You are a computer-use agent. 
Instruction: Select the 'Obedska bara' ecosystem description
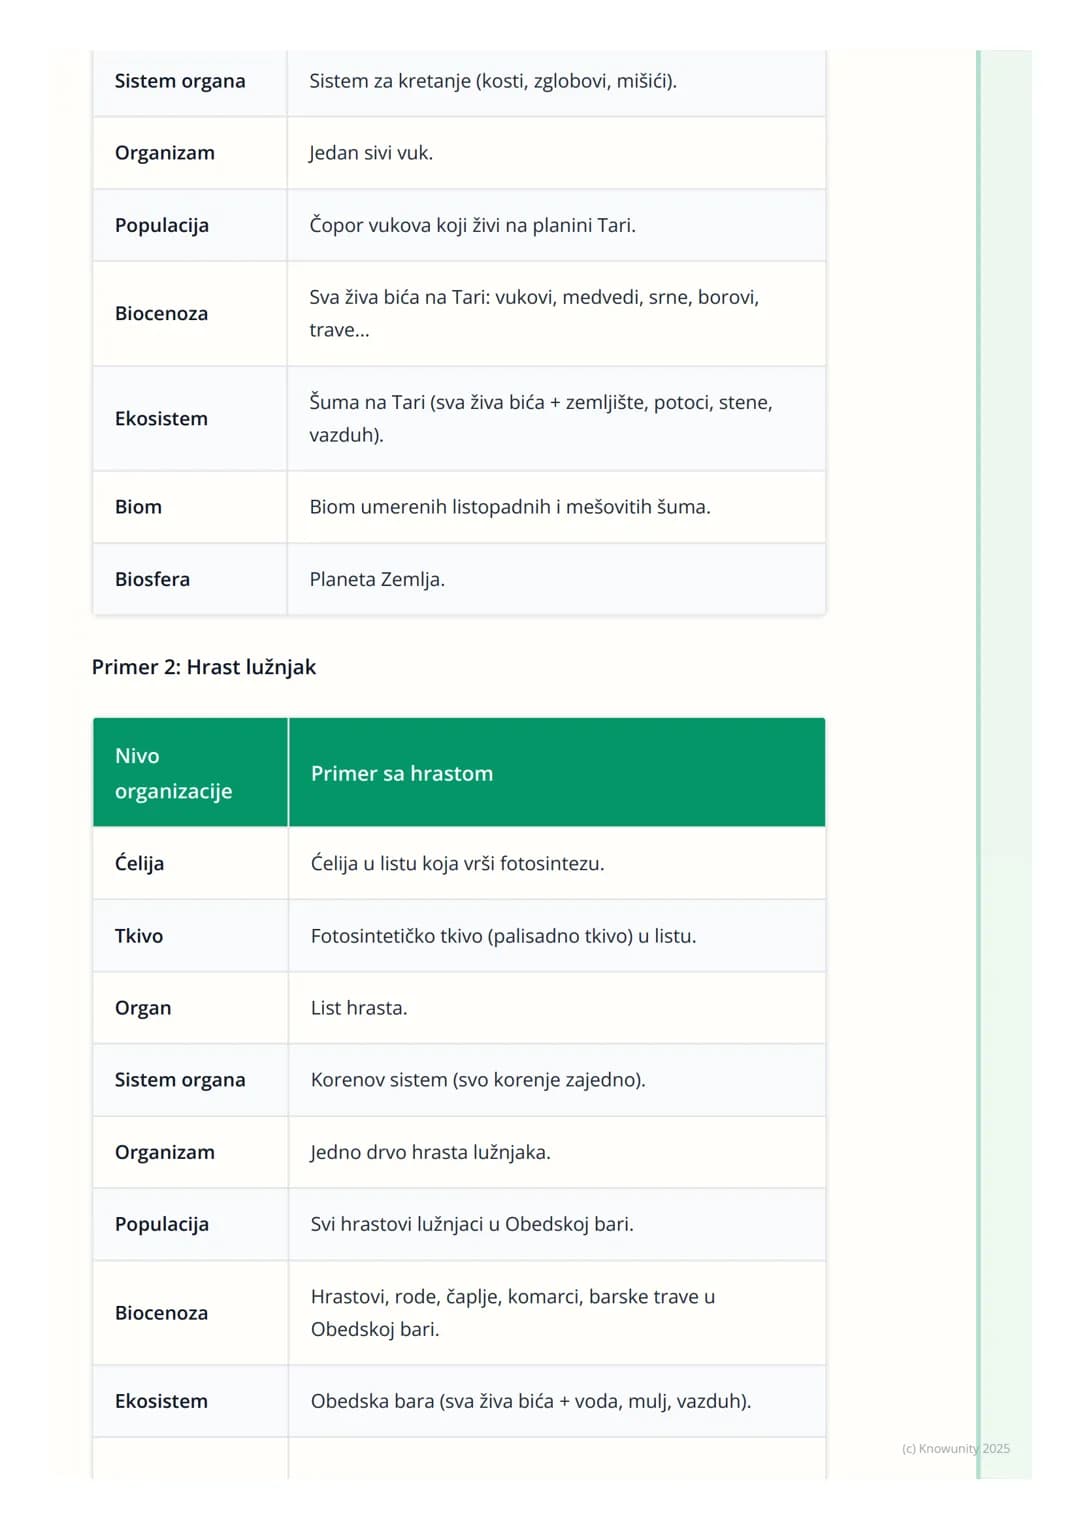tap(557, 1401)
